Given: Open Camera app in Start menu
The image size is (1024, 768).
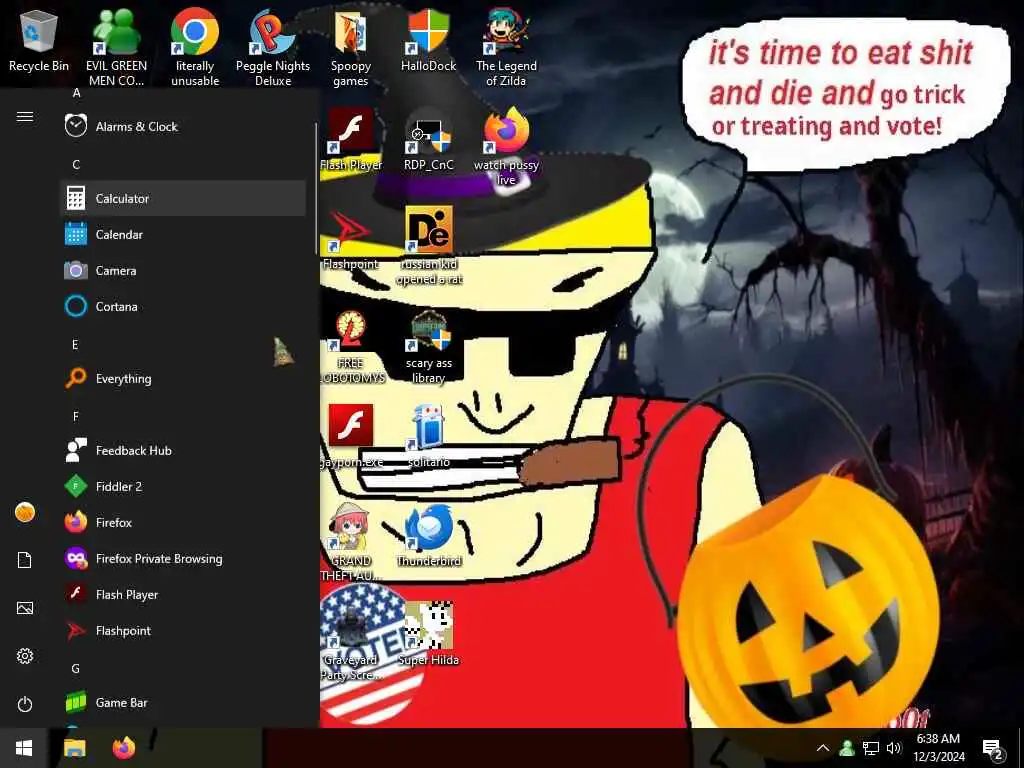Looking at the screenshot, I should coord(183,270).
